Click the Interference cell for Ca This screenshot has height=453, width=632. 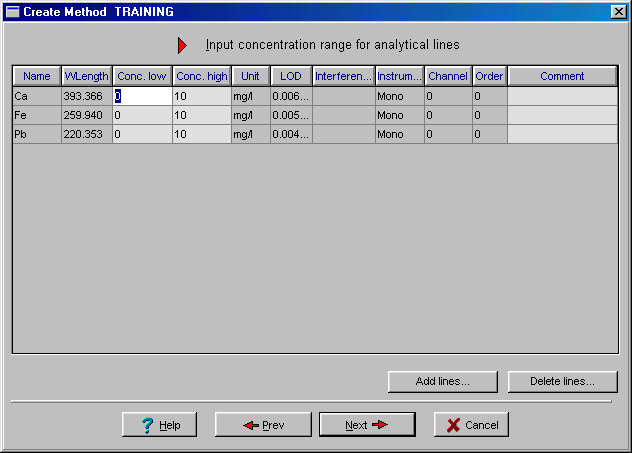pos(344,96)
